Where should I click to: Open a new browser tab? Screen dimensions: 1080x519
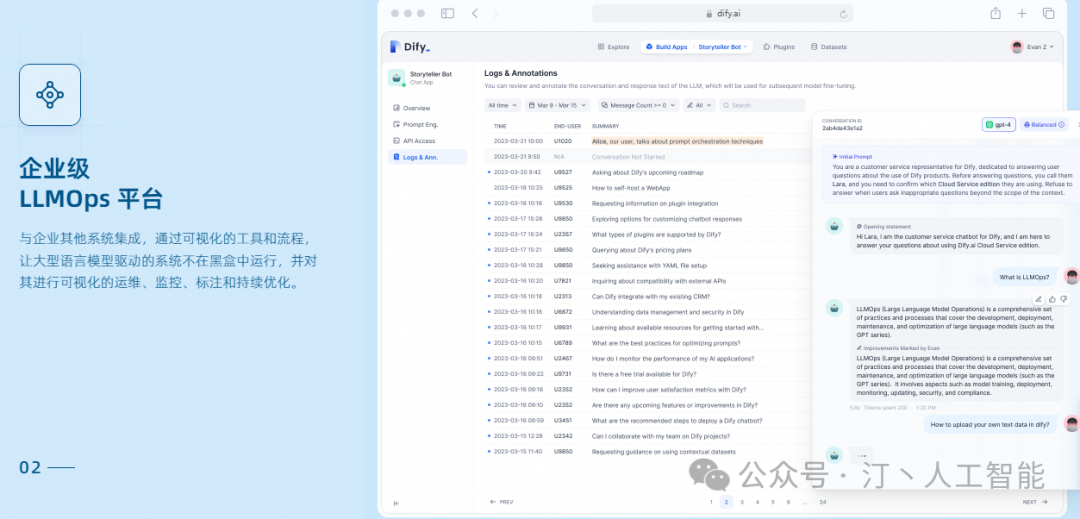[1022, 13]
